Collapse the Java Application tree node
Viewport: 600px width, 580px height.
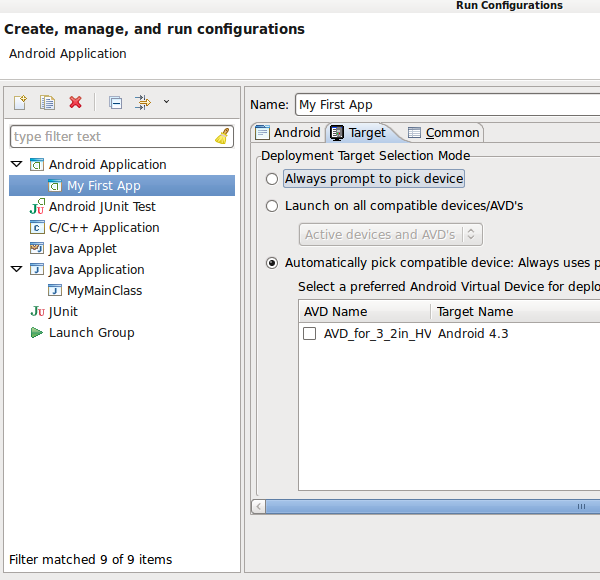pos(16,269)
